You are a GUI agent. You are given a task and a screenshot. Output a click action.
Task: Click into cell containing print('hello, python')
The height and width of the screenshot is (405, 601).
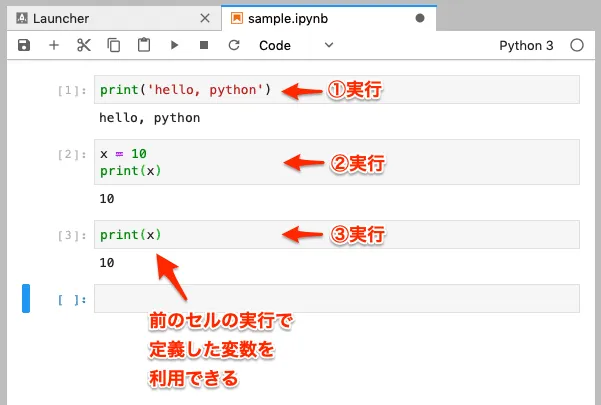(337, 90)
